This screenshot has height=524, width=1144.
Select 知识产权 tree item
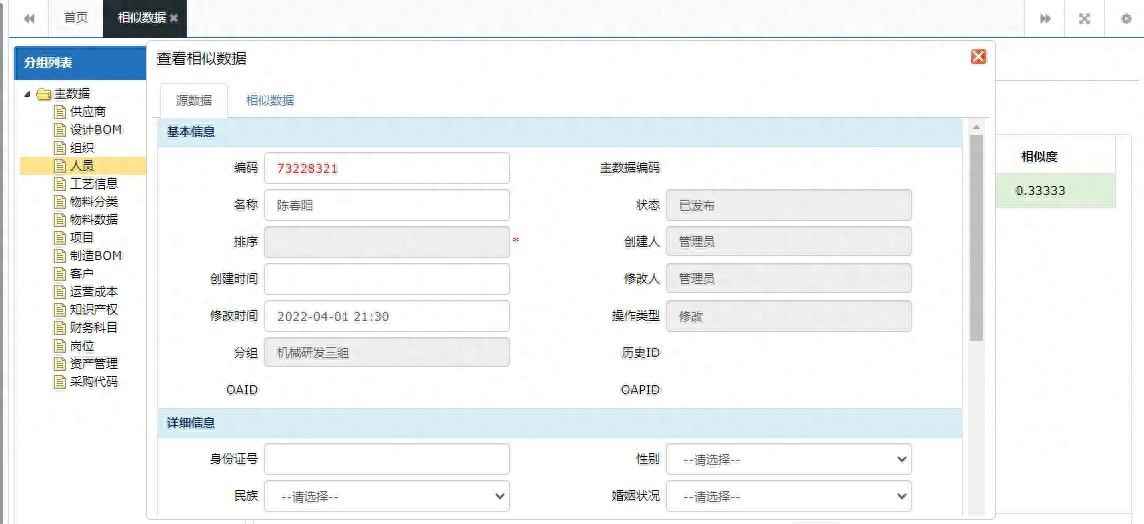pyautogui.click(x=94, y=309)
